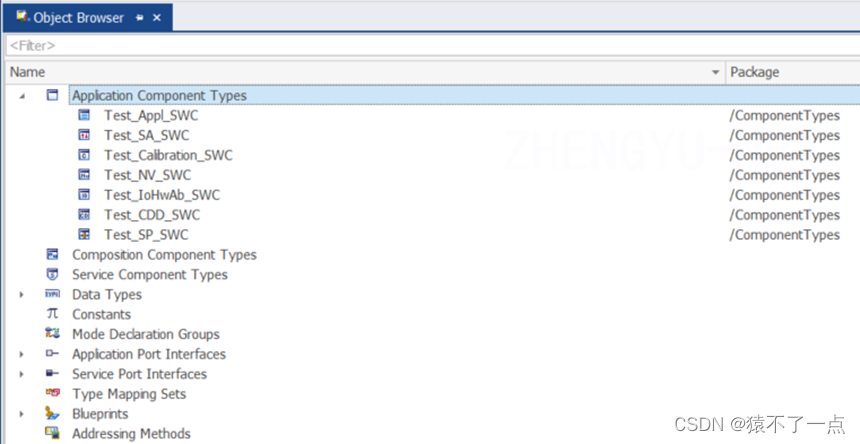Click /ComponentTypes package of Test_CDD_SWC
The height and width of the screenshot is (444, 860).
[784, 215]
